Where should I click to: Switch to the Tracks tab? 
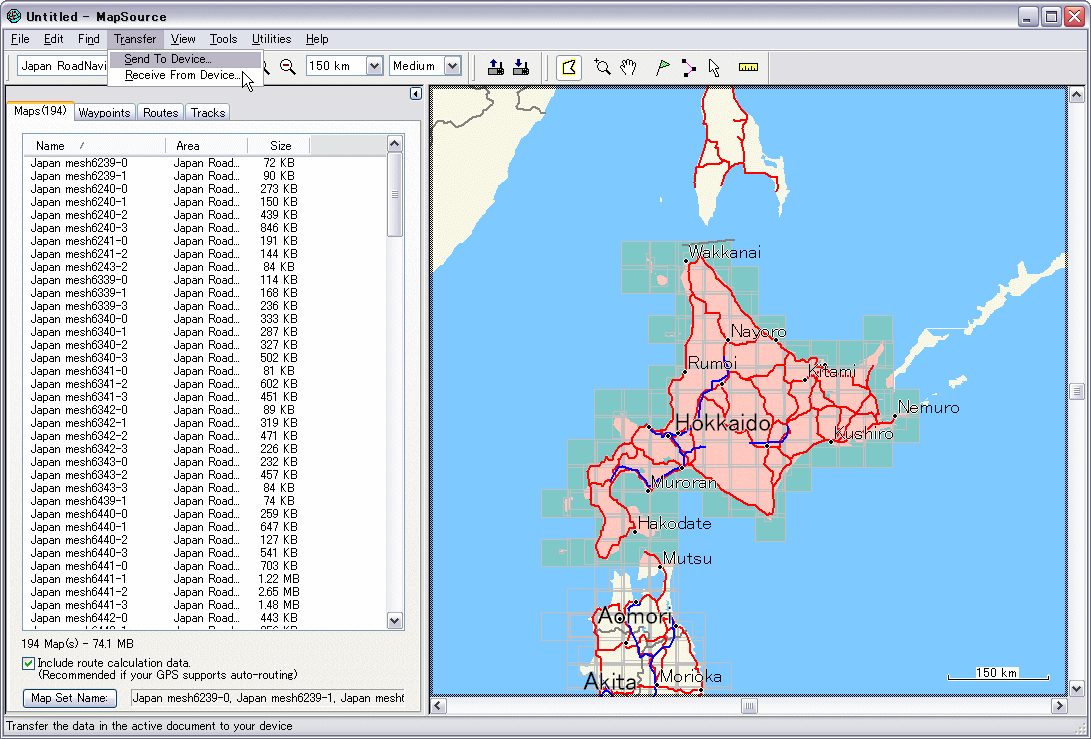(208, 113)
